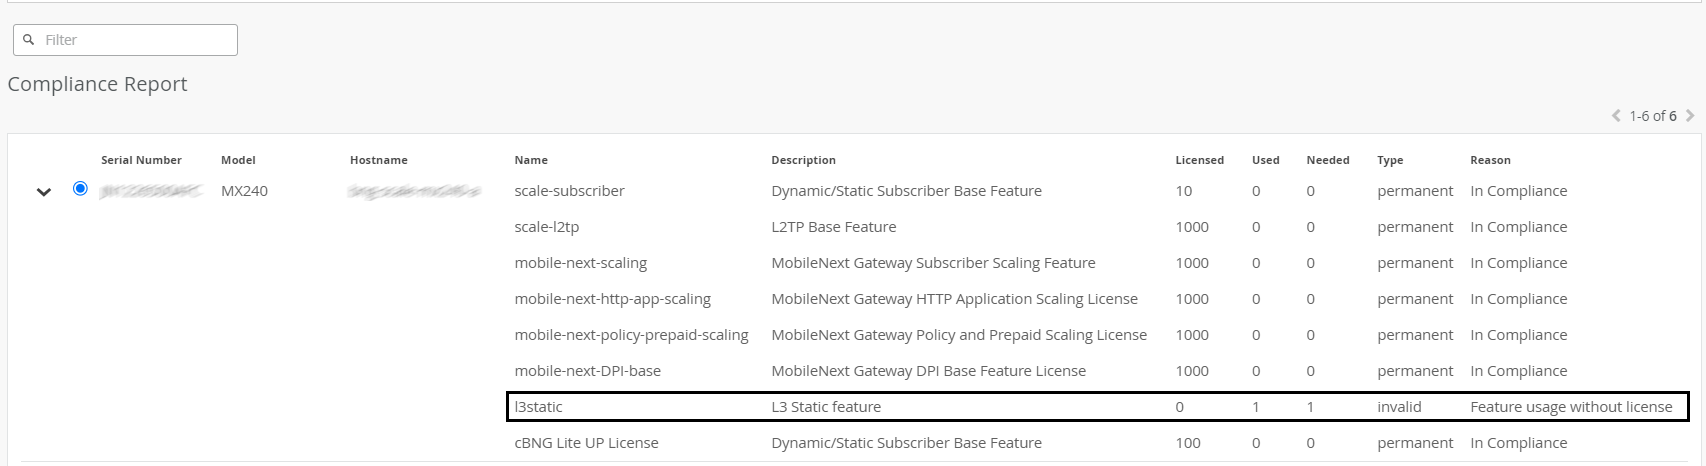Click "Feature usage without license" reason text
This screenshot has width=1706, height=466.
tap(1570, 407)
